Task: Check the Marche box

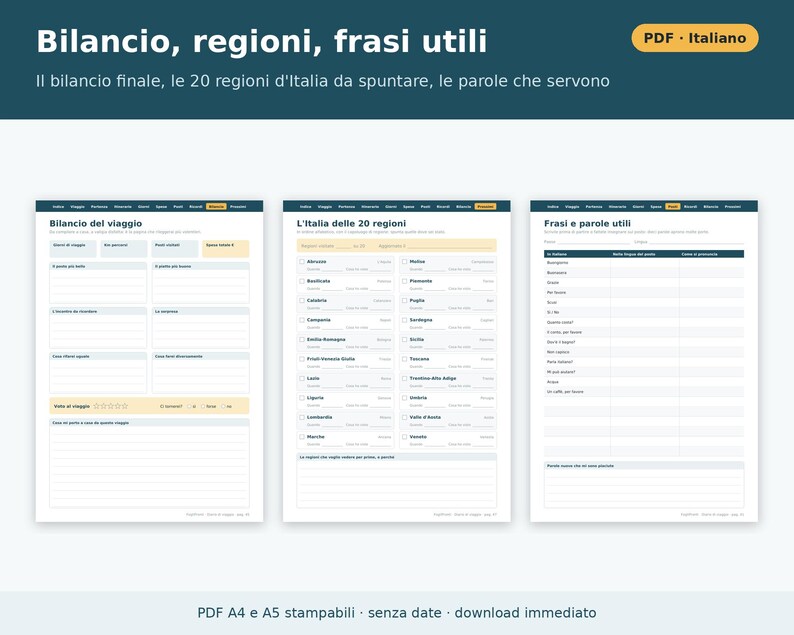Action: (302, 436)
